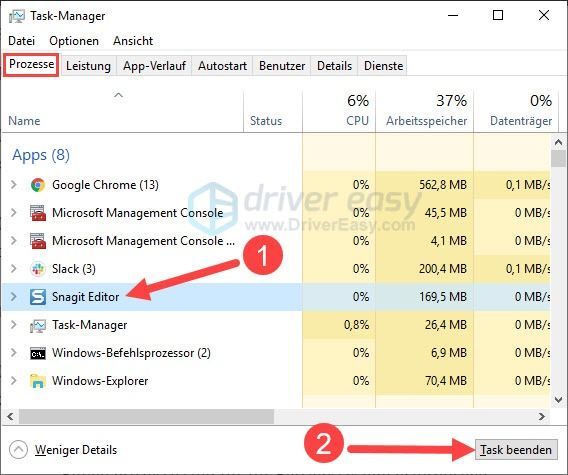This screenshot has width=568, height=475.
Task: Expand the Task-Manager process entry
Action: [14, 325]
